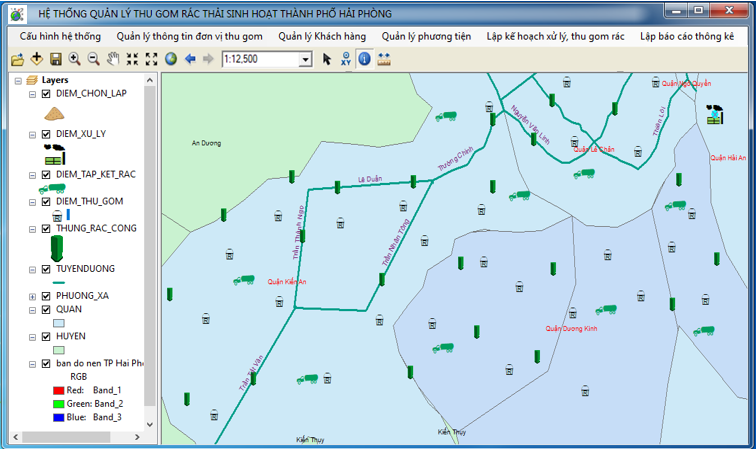The width and height of the screenshot is (756, 449).
Task: Toggle the TUYENDUONG layer visibility checkbox
Action: [46, 269]
